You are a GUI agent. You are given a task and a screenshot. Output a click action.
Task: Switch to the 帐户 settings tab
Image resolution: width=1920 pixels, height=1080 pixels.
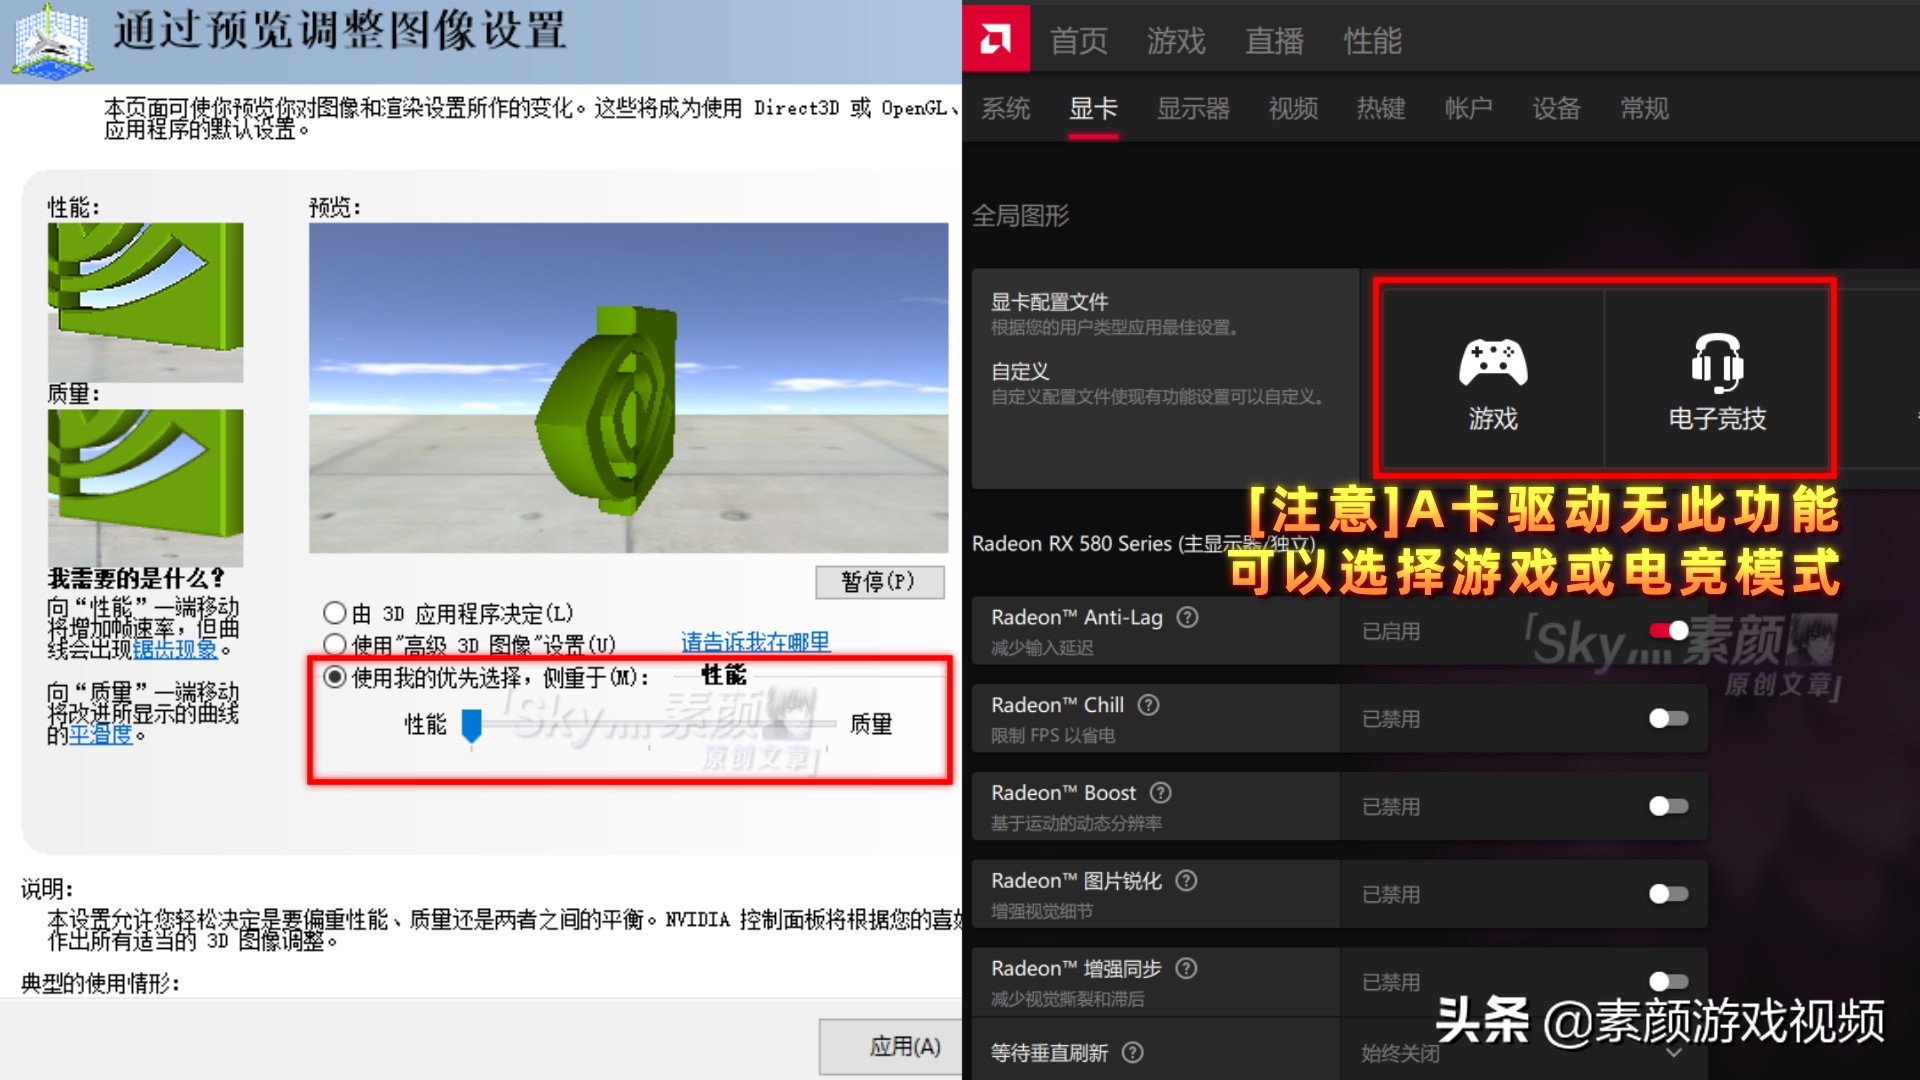[1468, 108]
